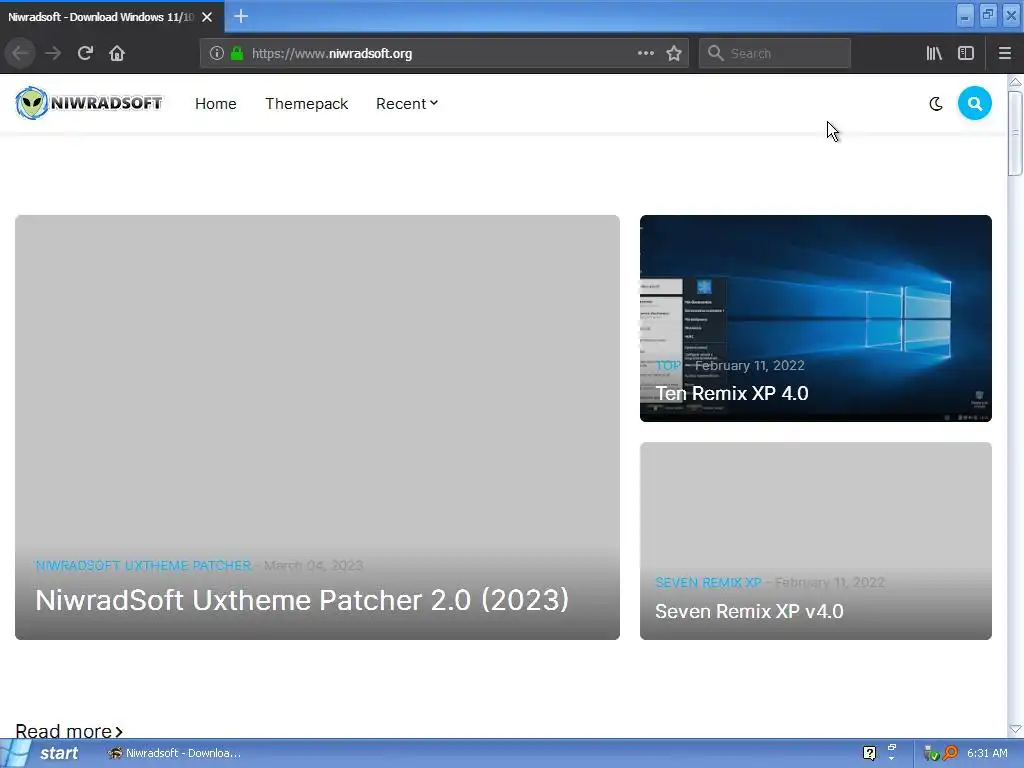
Task: Click the security shield tray icon
Action: [931, 753]
